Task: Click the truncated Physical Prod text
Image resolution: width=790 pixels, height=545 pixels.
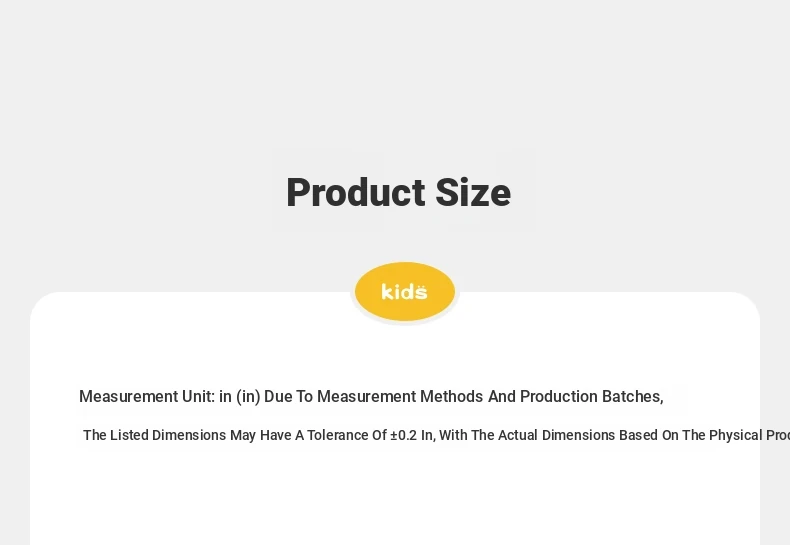Action: pyautogui.click(x=749, y=435)
